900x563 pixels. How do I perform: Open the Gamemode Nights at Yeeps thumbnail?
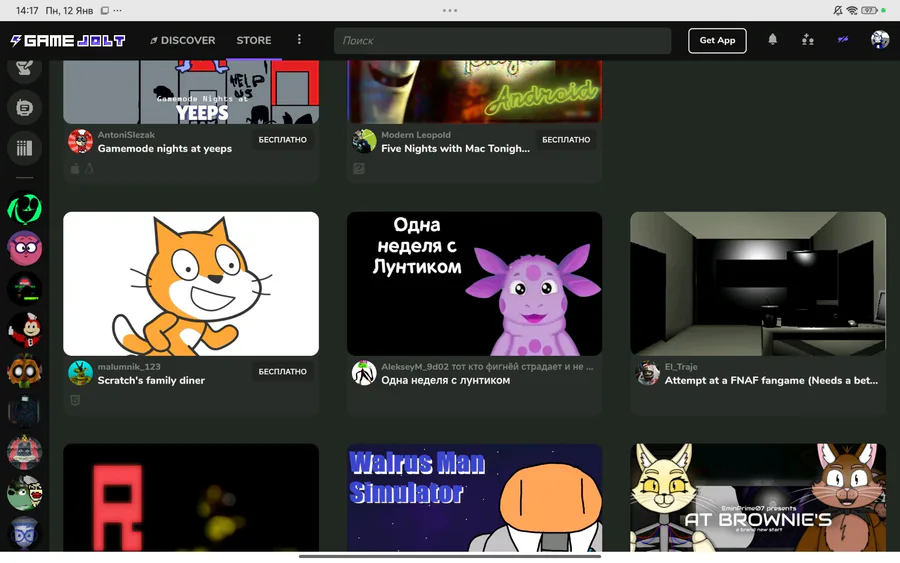[x=191, y=92]
